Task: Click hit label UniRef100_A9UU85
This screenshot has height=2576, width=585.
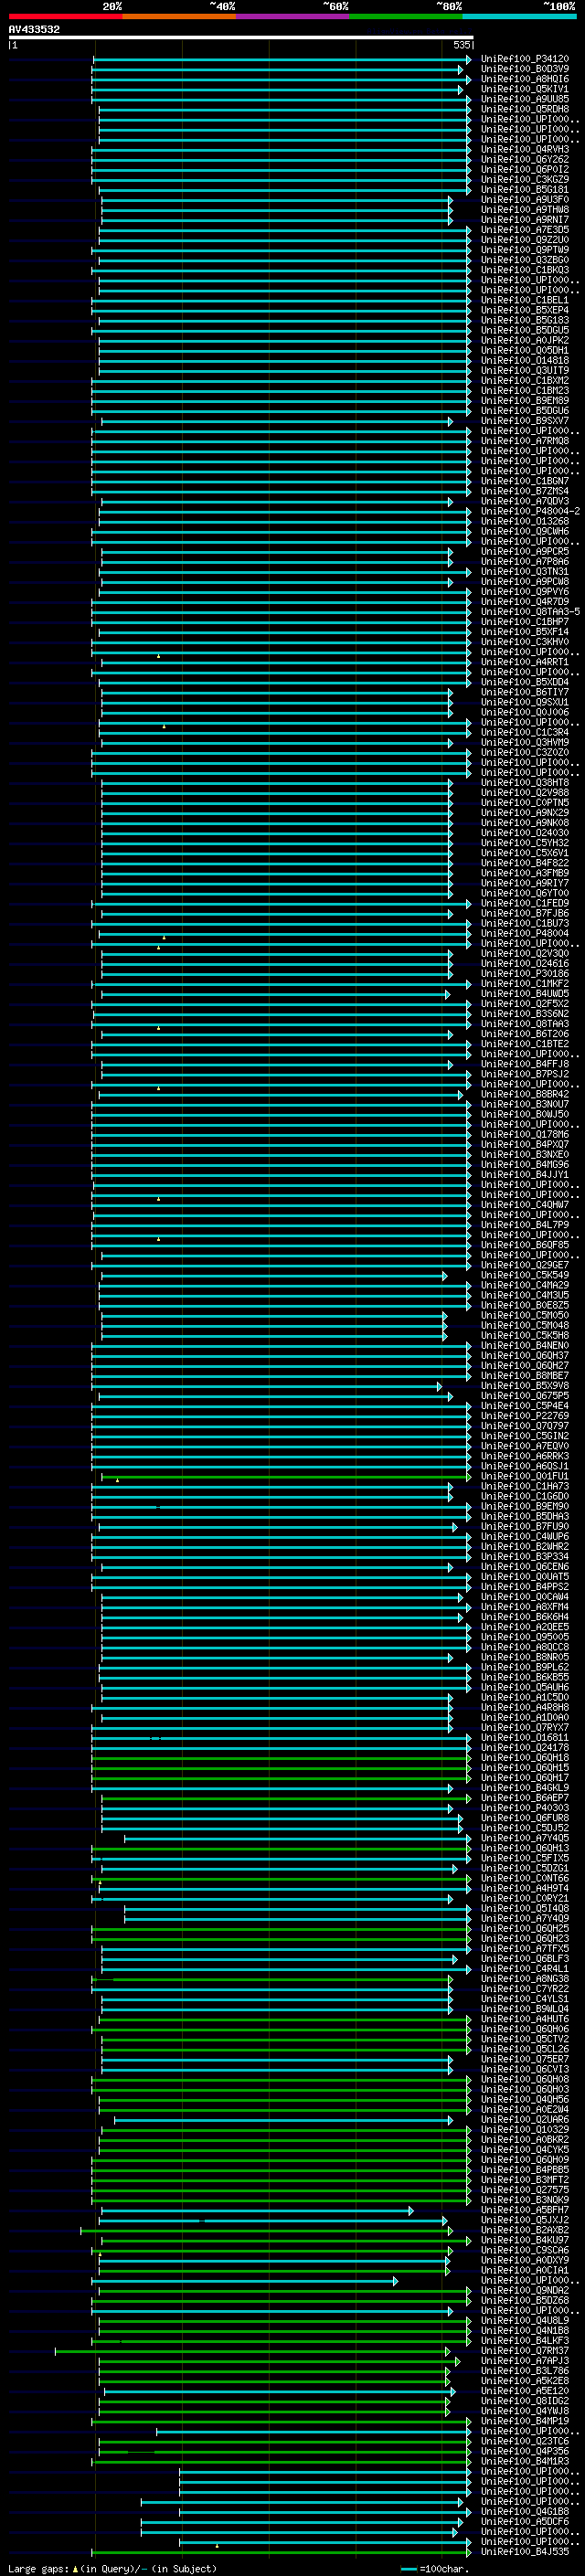Action: click(524, 99)
